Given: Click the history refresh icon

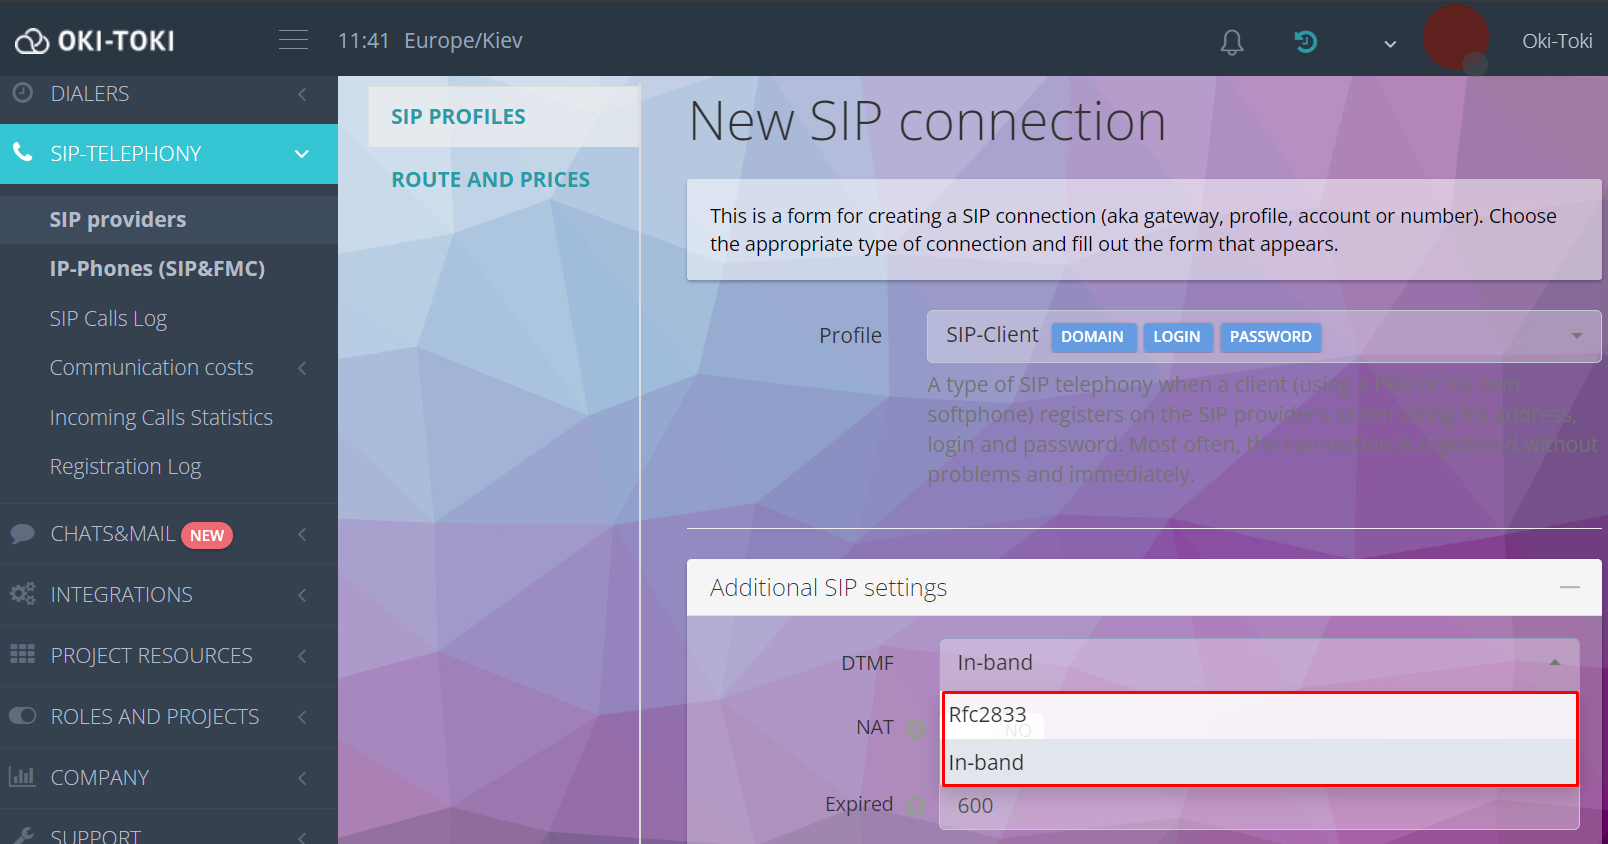Looking at the screenshot, I should [1305, 41].
